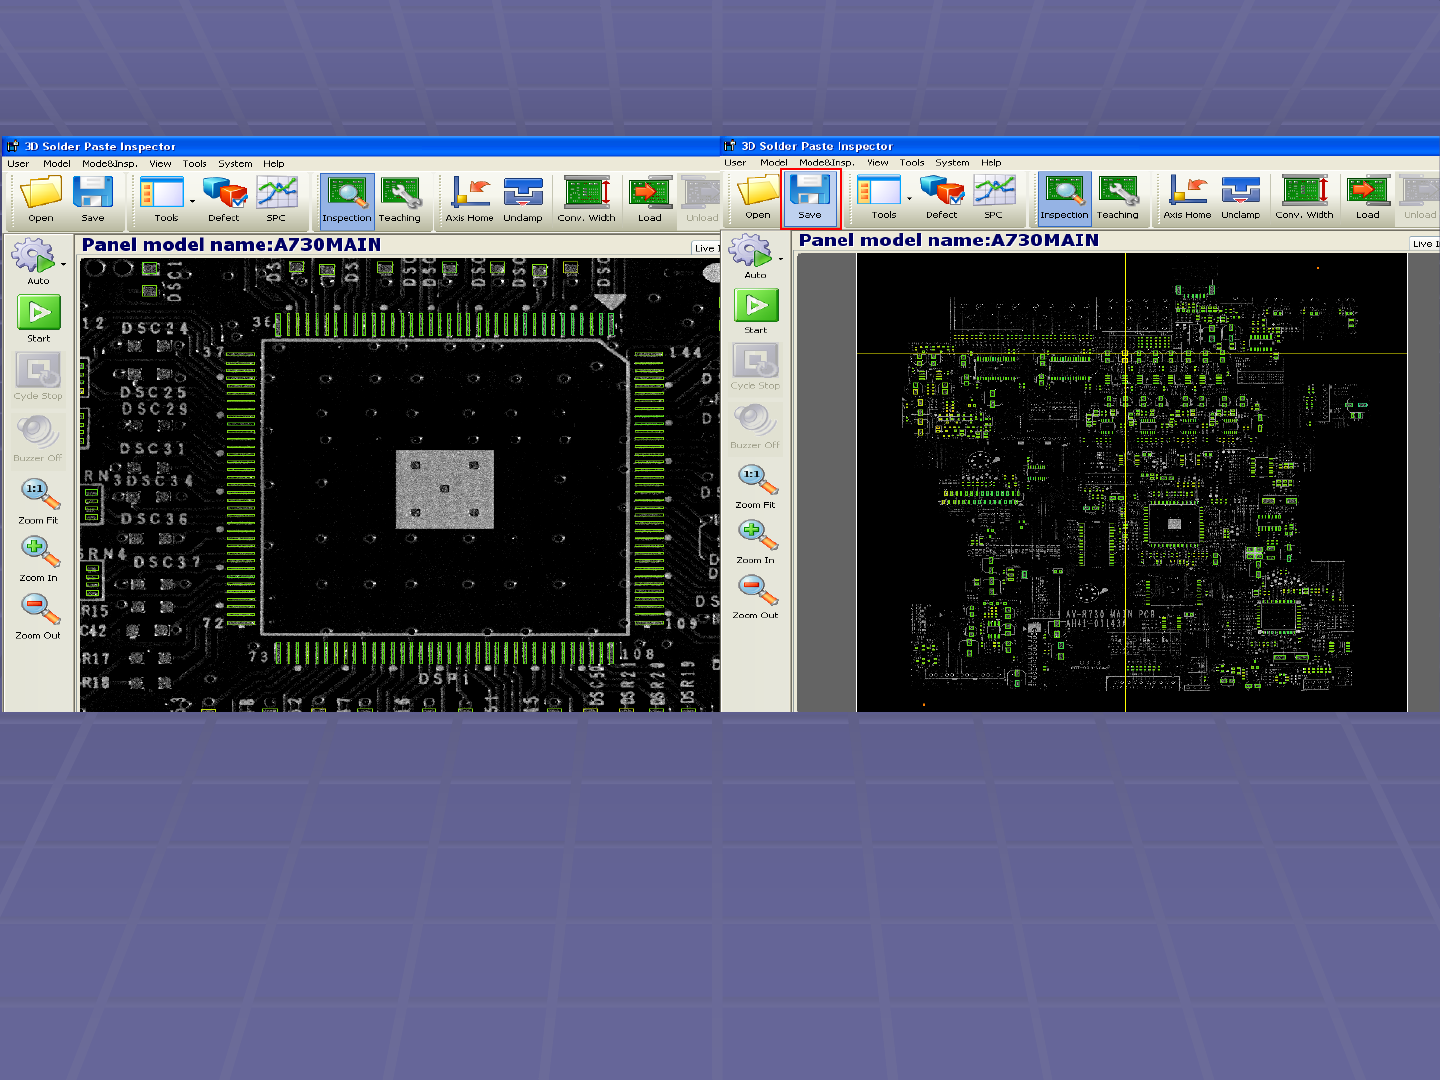Screen dimensions: 1440x1080
Task: Click the Save icon highlighted in red
Action: pos(810,198)
